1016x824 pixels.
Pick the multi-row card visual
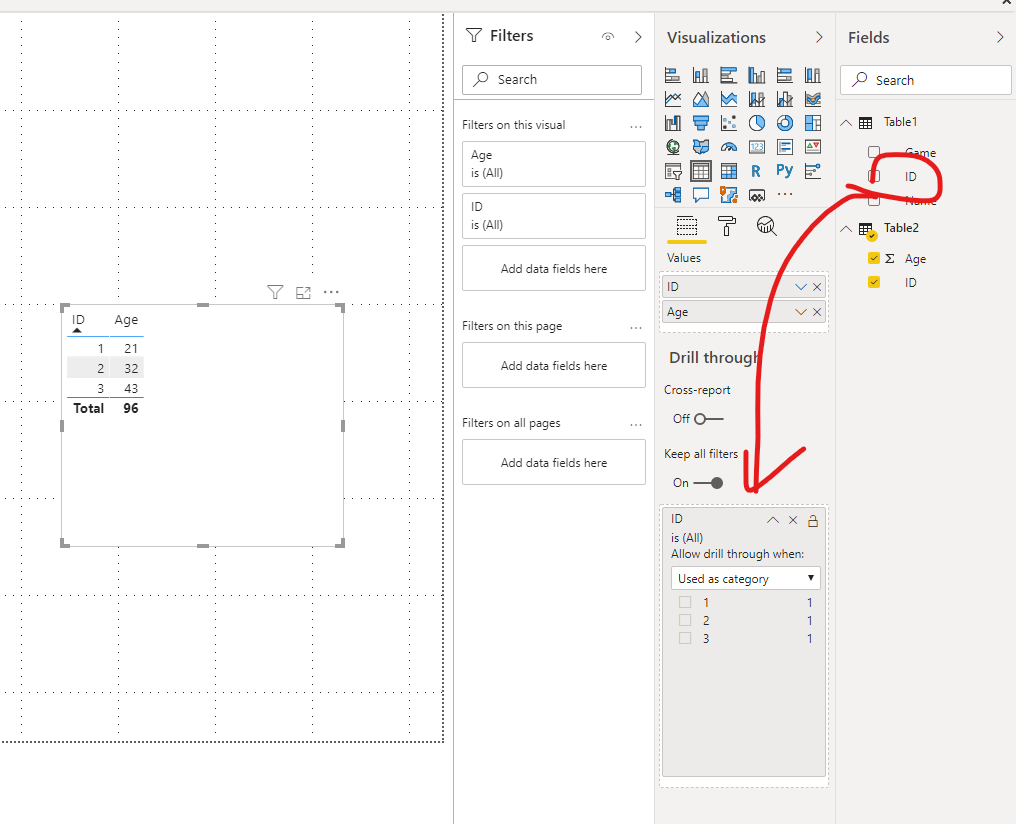click(x=785, y=147)
